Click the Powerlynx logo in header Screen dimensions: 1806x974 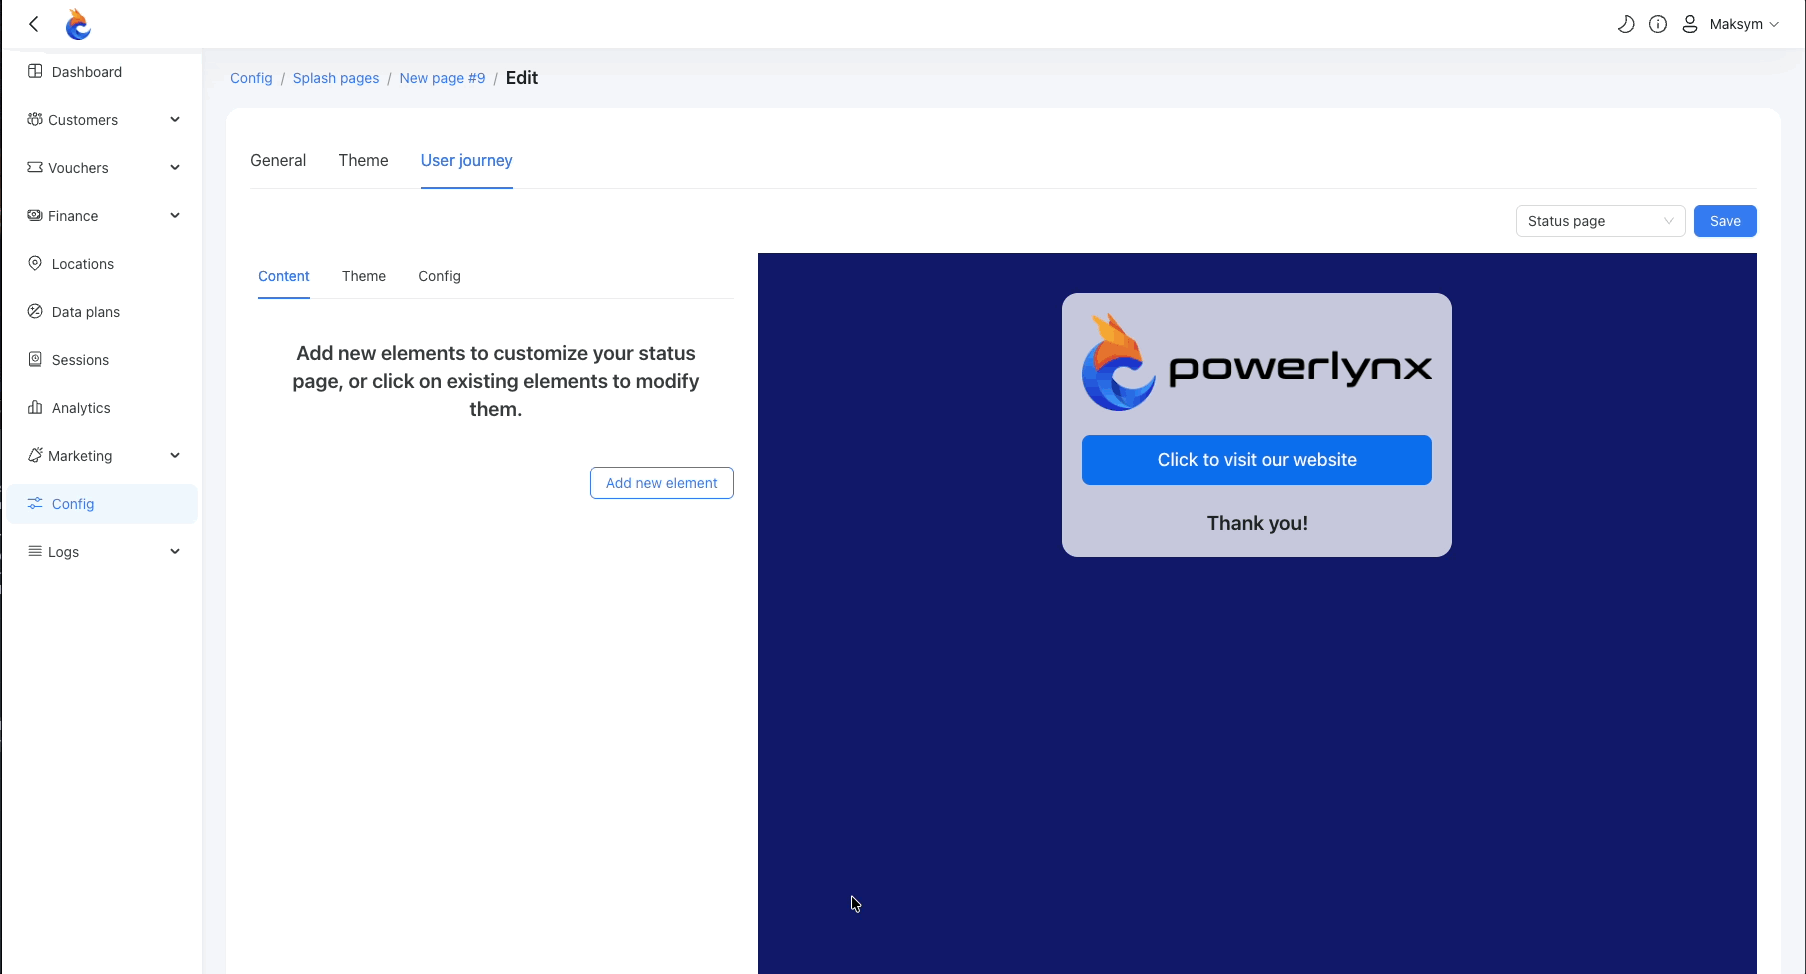pos(78,24)
